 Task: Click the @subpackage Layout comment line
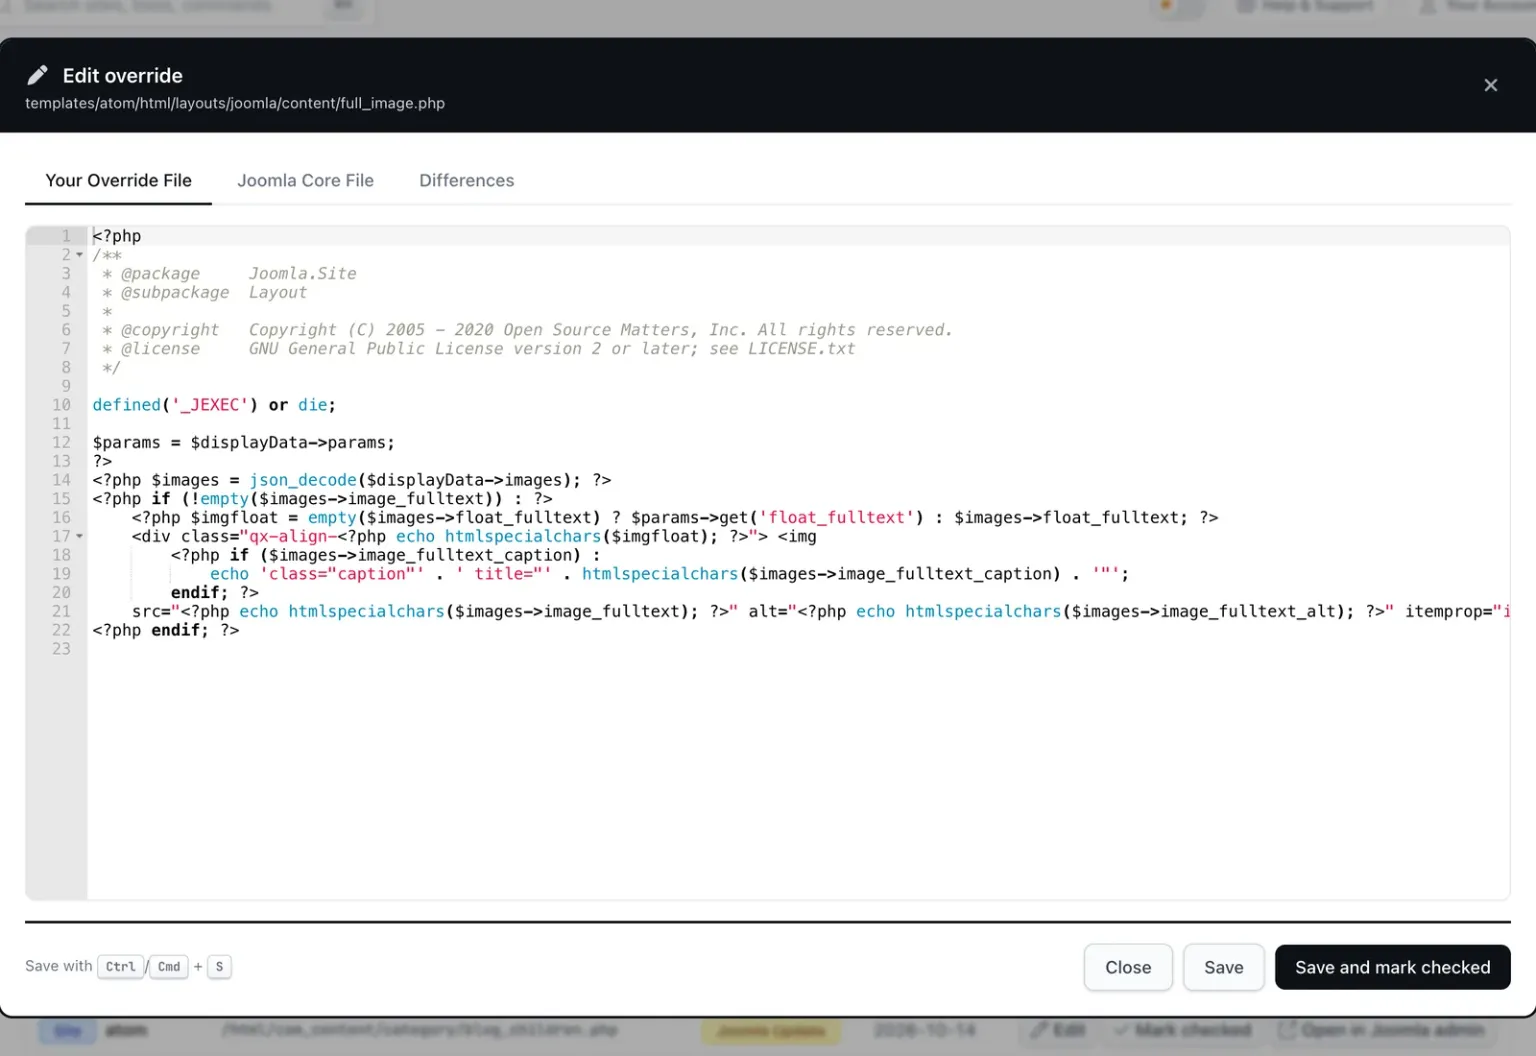point(204,293)
